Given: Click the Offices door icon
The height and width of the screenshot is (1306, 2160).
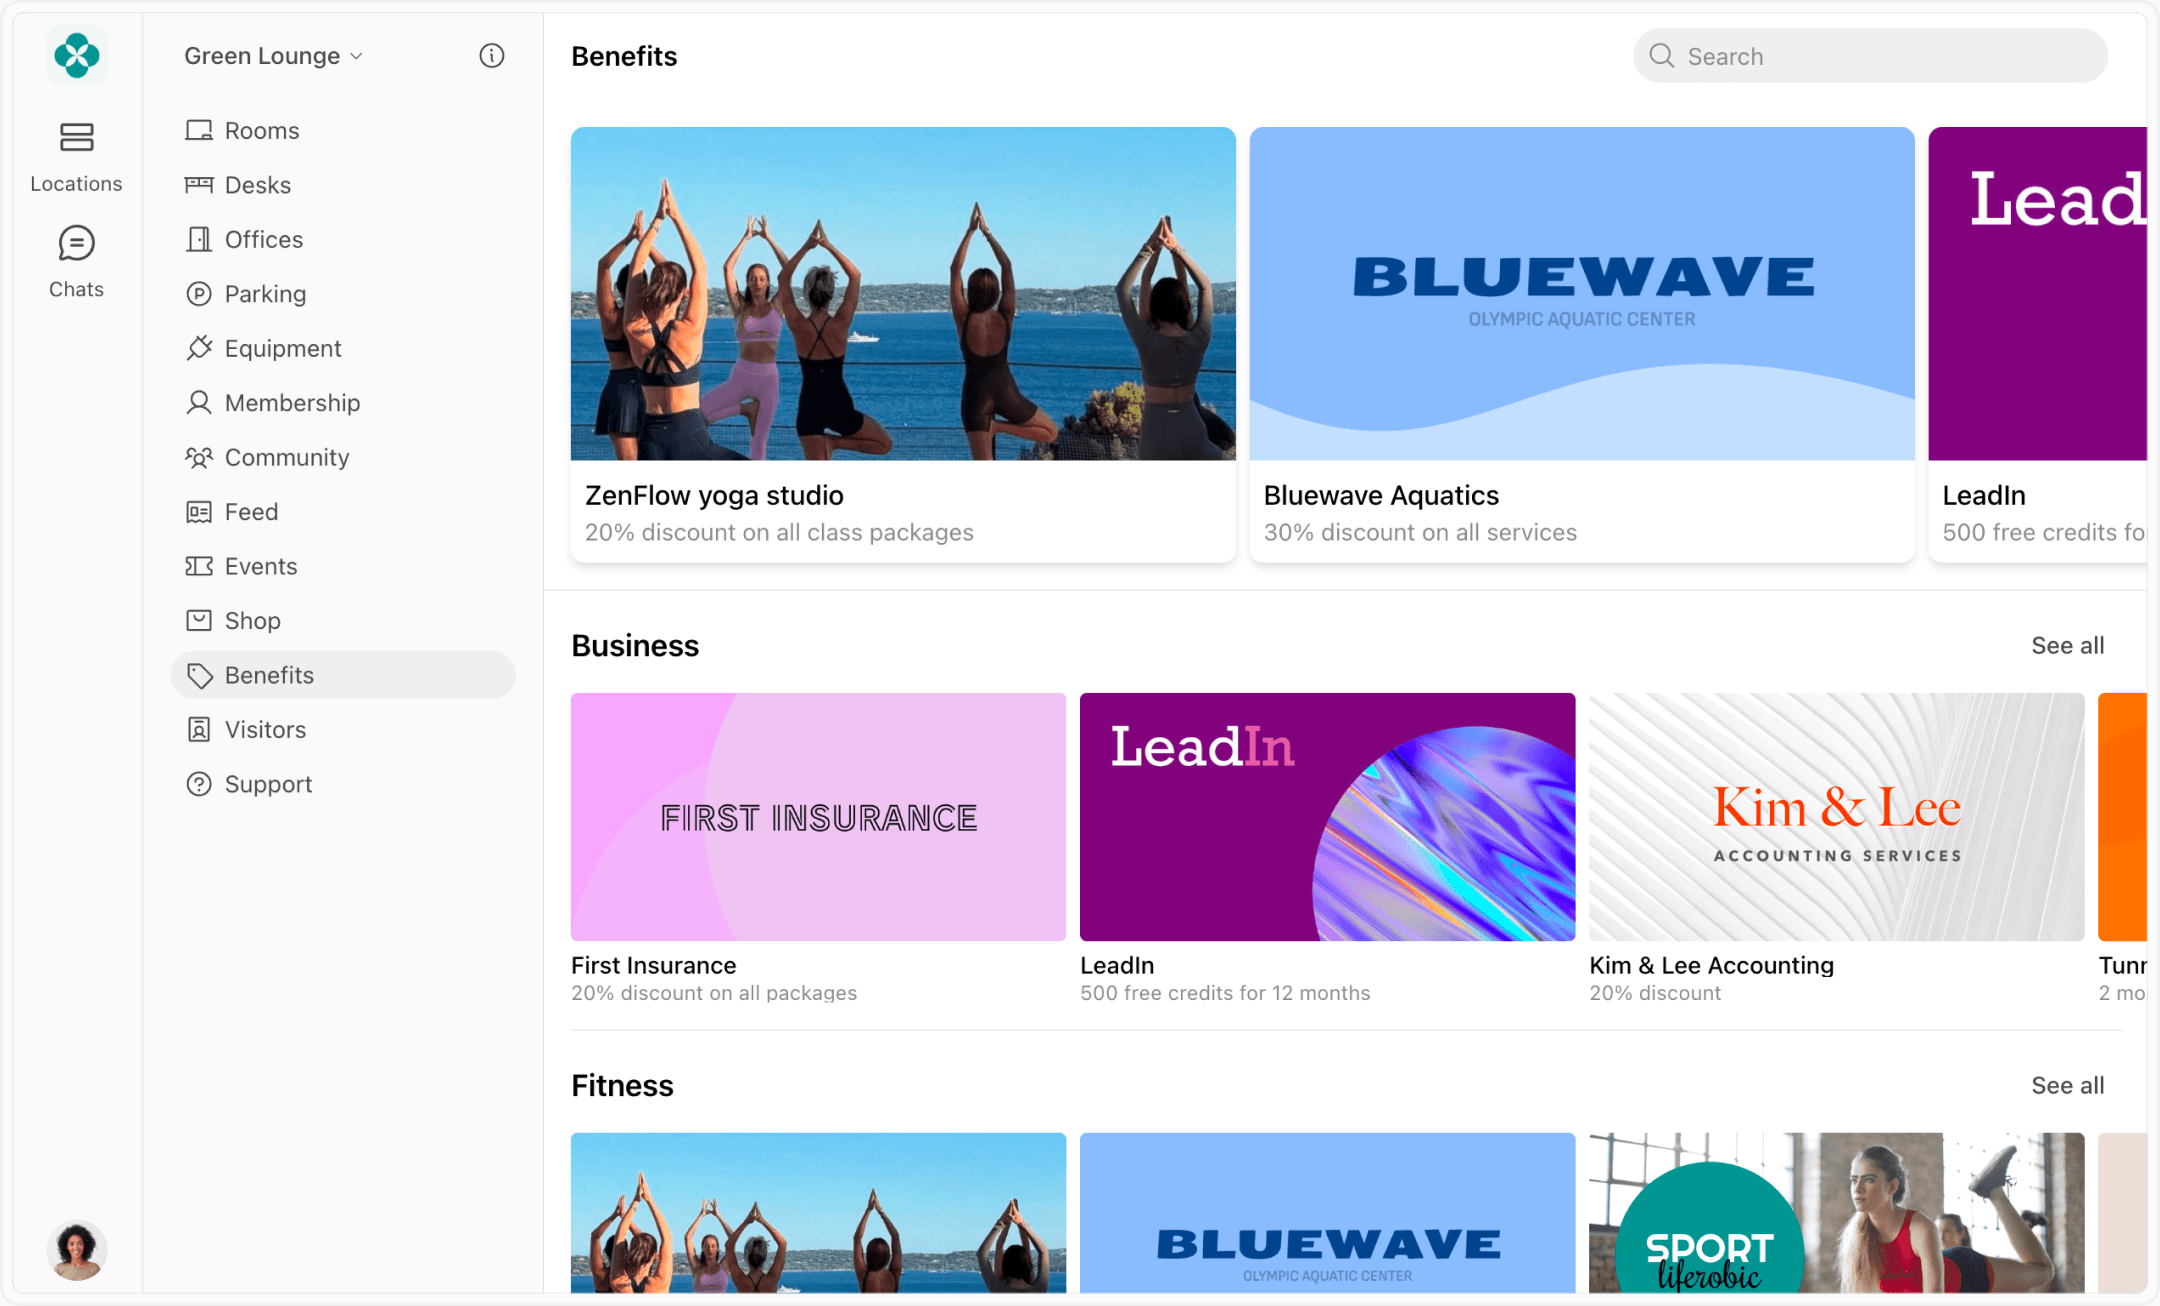Looking at the screenshot, I should pos(199,239).
